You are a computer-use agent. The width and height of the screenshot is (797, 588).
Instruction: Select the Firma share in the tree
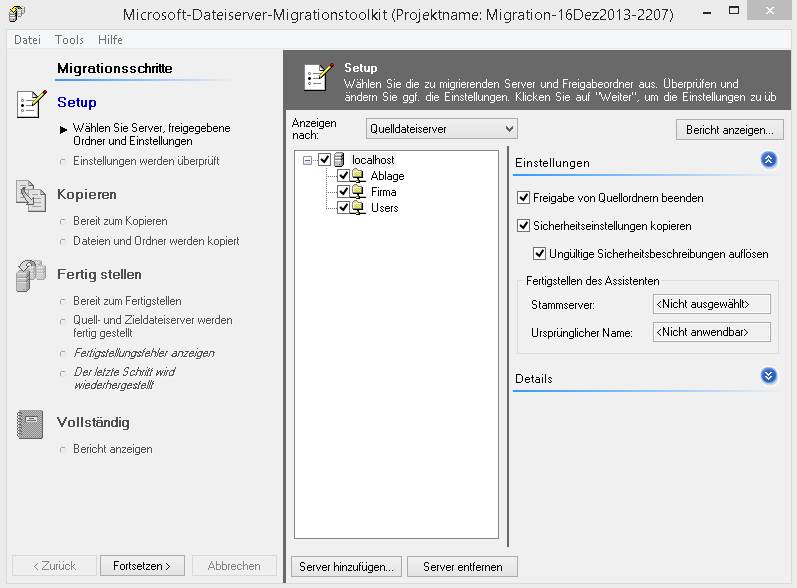[x=384, y=192]
